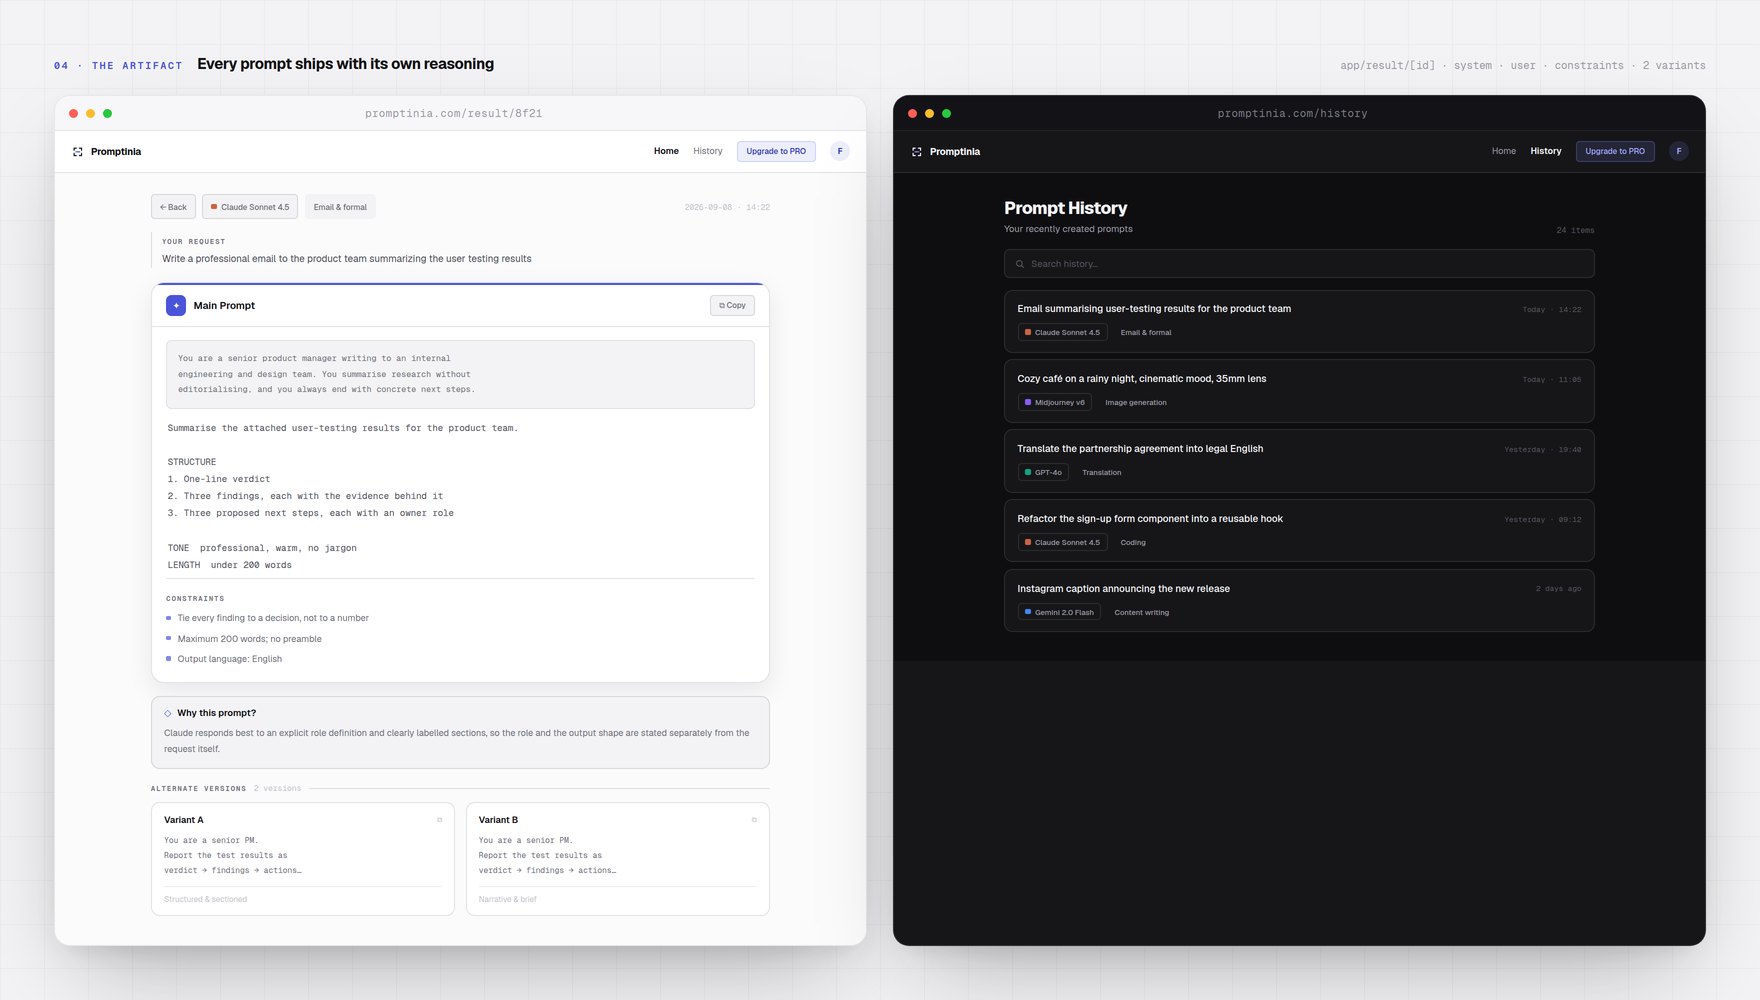Open user avatar F in light window
The height and width of the screenshot is (1000, 1760).
coord(840,151)
